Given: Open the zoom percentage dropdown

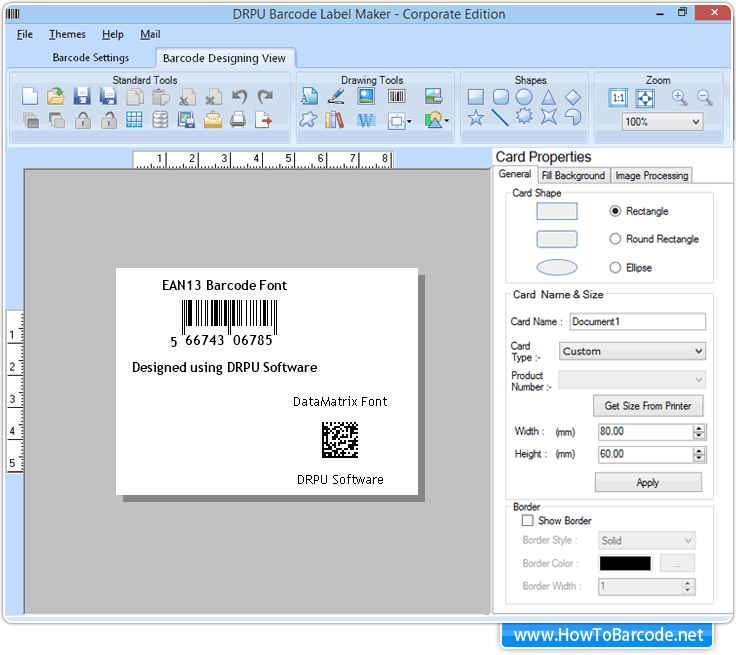Looking at the screenshot, I should tap(696, 122).
